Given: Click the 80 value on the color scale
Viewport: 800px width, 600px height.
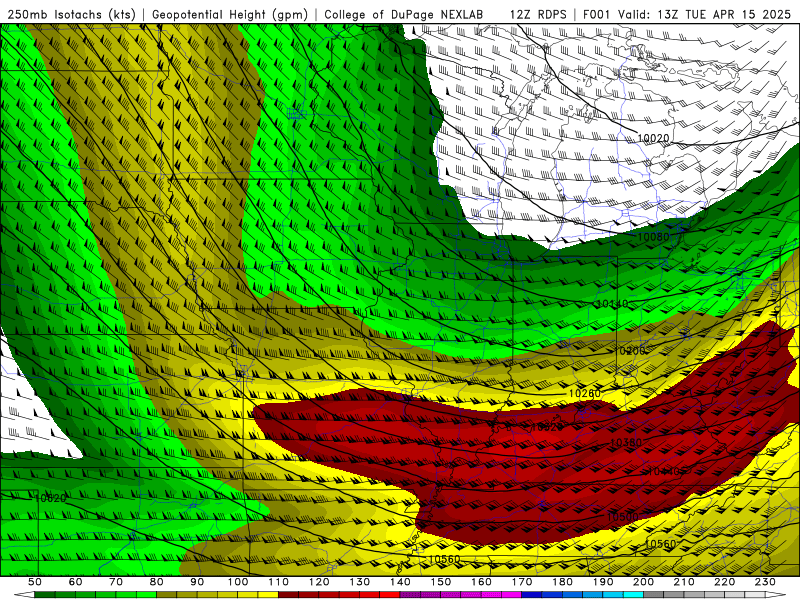Looking at the screenshot, I should [x=157, y=582].
